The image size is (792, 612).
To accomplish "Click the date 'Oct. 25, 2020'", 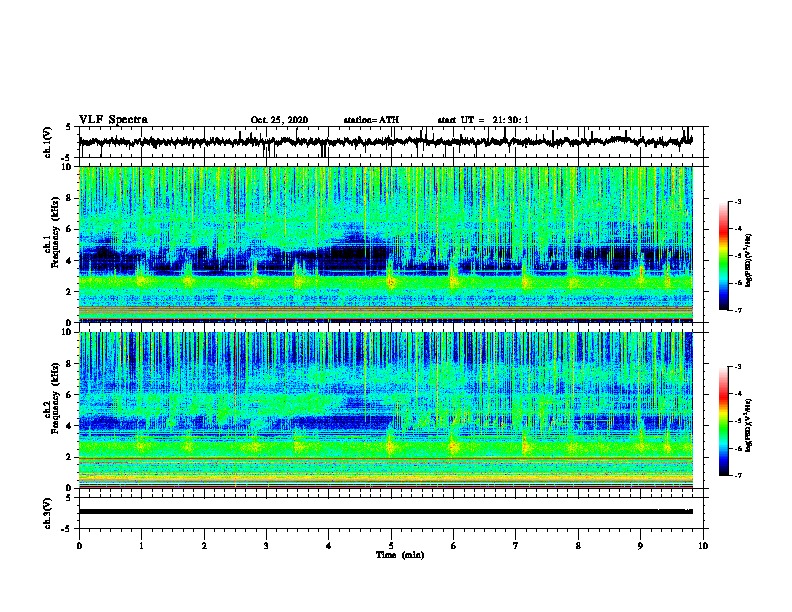I will tap(279, 120).
